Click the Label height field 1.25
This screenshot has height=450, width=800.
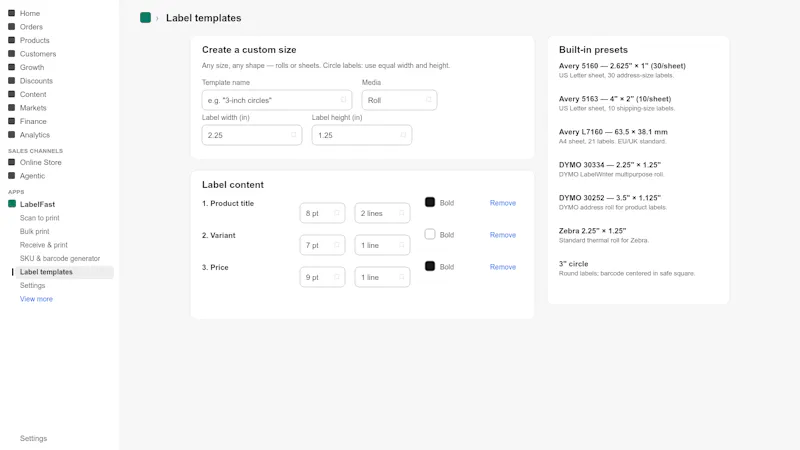tap(362, 135)
